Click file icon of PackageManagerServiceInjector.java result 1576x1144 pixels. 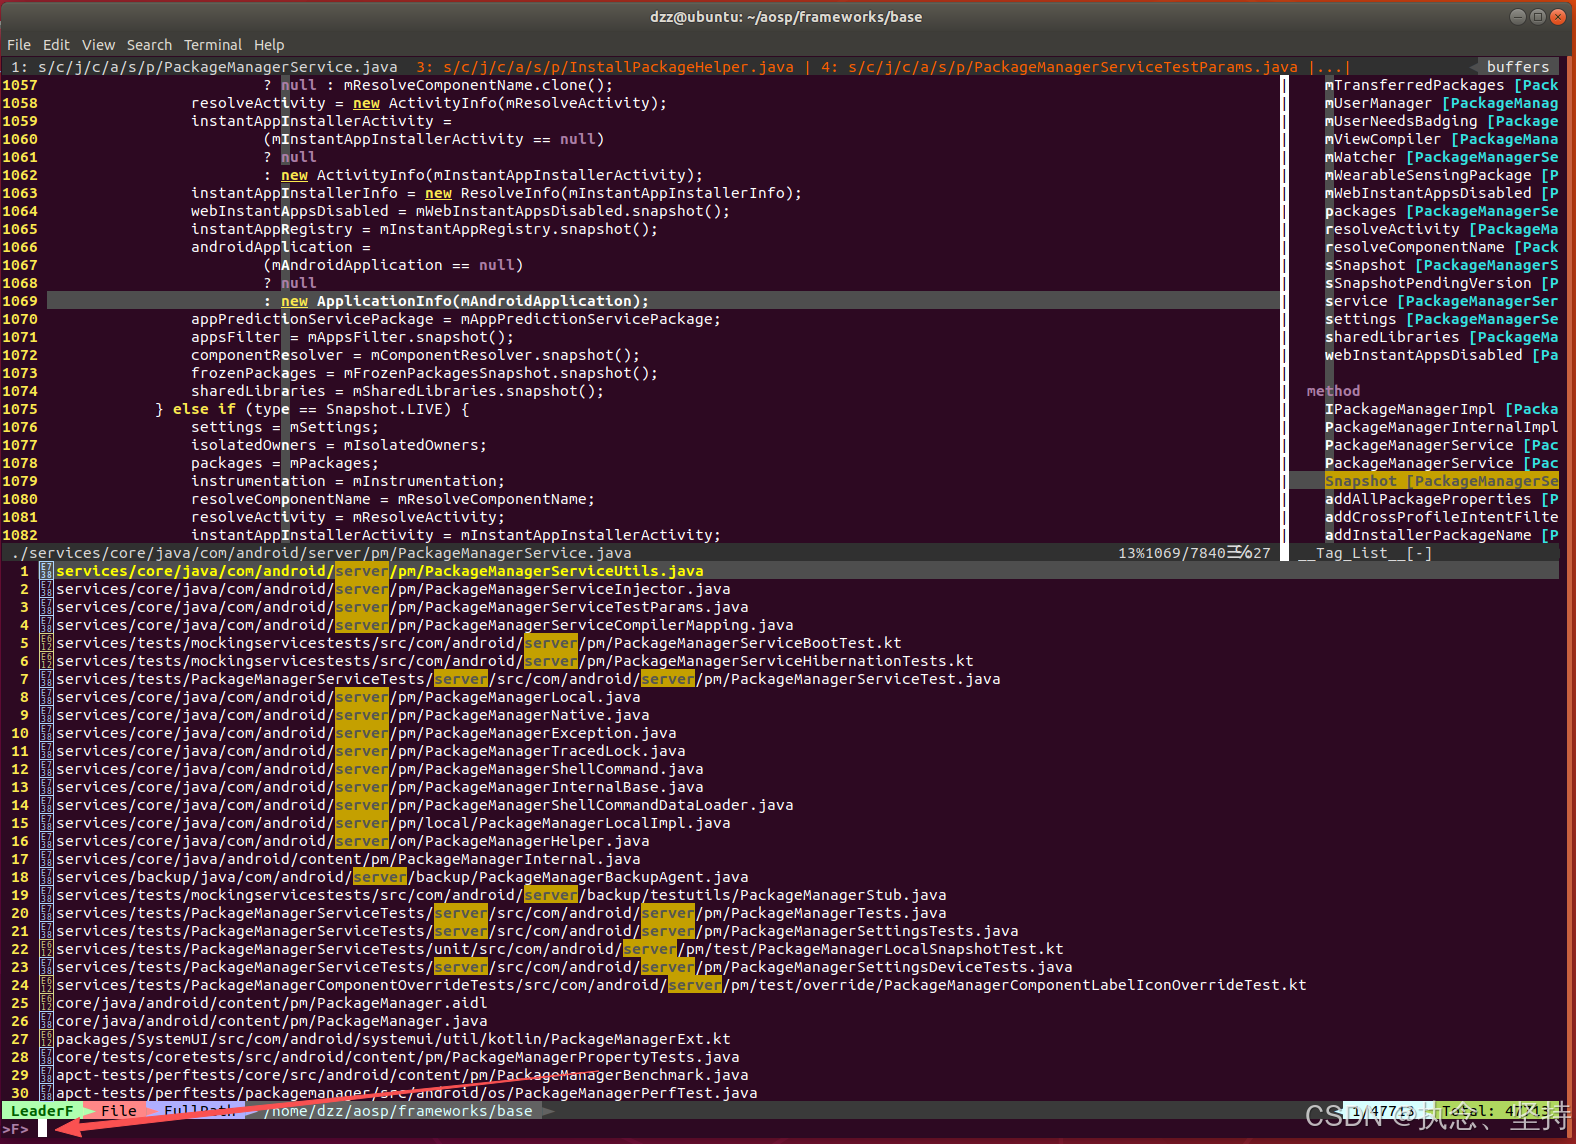click(46, 589)
